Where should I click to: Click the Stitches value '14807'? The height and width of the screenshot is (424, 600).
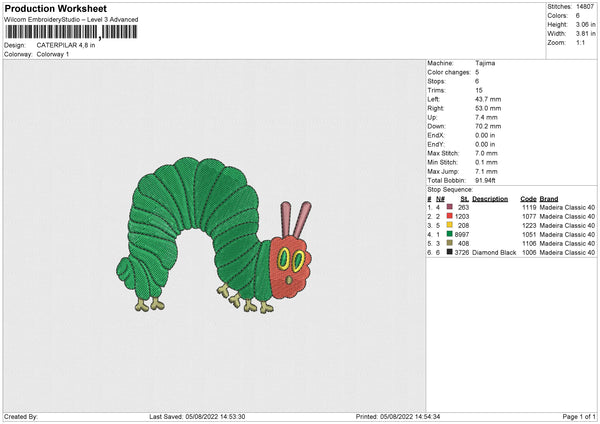[x=585, y=7]
